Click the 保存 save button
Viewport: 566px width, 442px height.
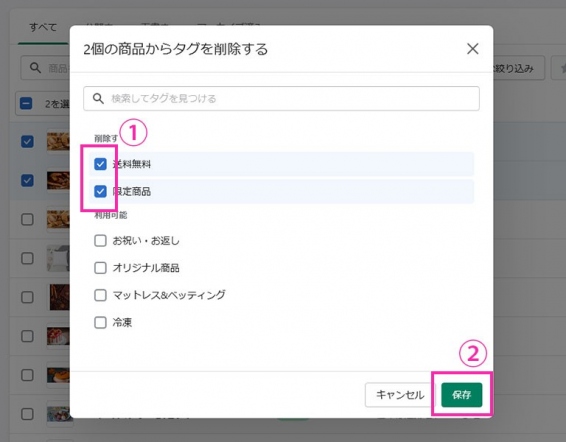[x=462, y=395]
